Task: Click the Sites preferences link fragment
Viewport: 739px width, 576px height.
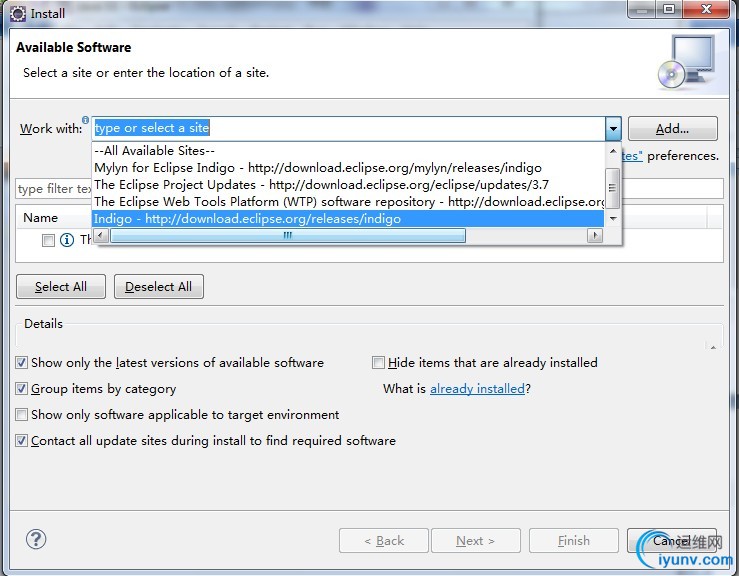Action: pos(632,156)
